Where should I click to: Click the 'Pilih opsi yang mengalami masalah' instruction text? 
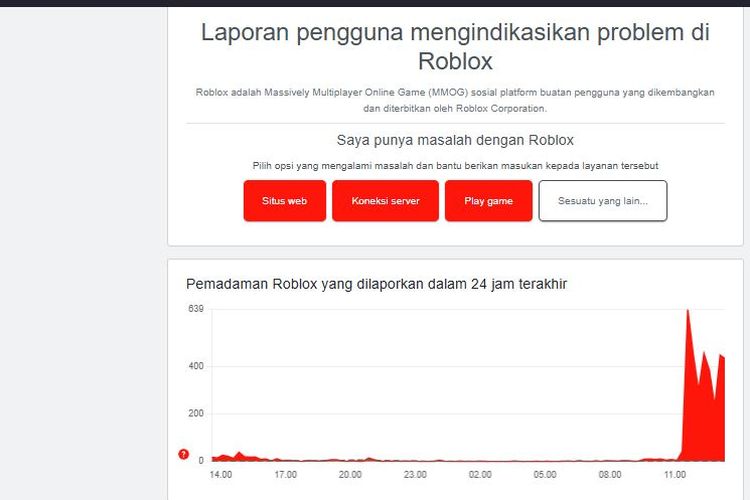click(455, 166)
